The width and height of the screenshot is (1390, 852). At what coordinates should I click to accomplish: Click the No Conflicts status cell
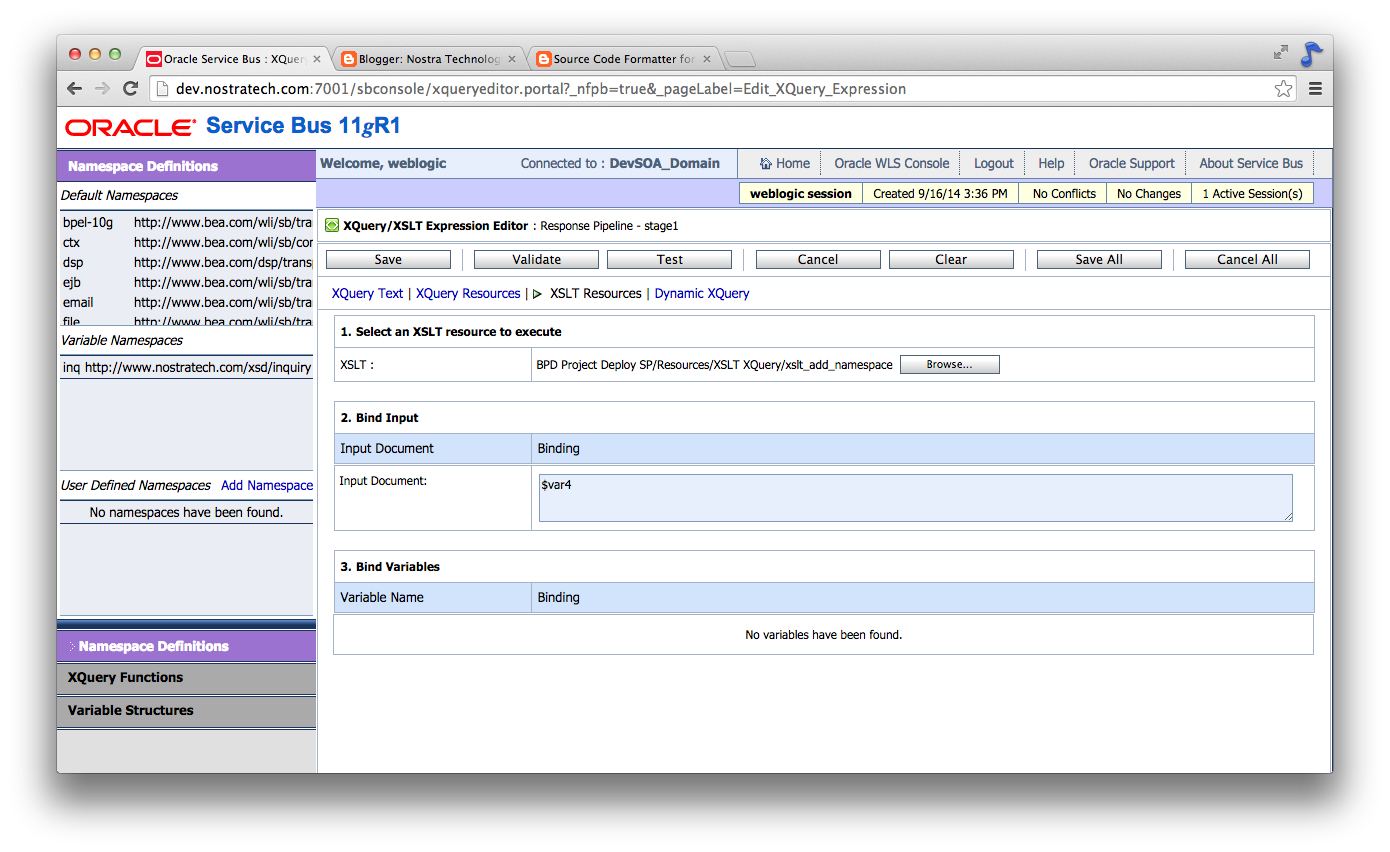[x=1064, y=194]
